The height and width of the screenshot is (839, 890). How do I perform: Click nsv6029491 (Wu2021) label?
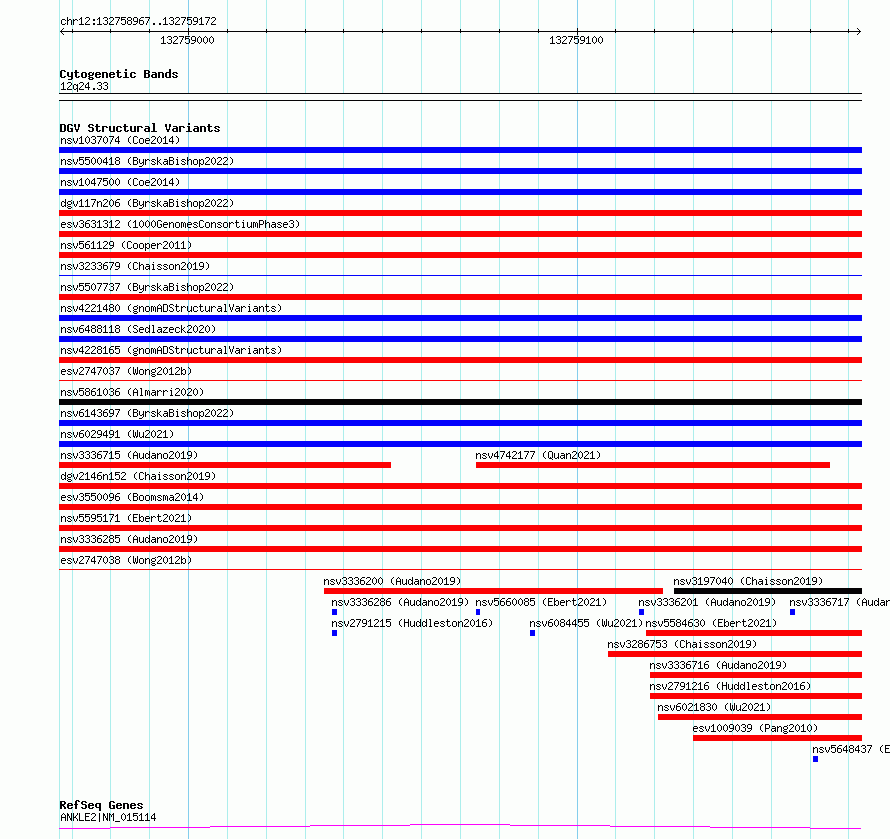pos(117,434)
